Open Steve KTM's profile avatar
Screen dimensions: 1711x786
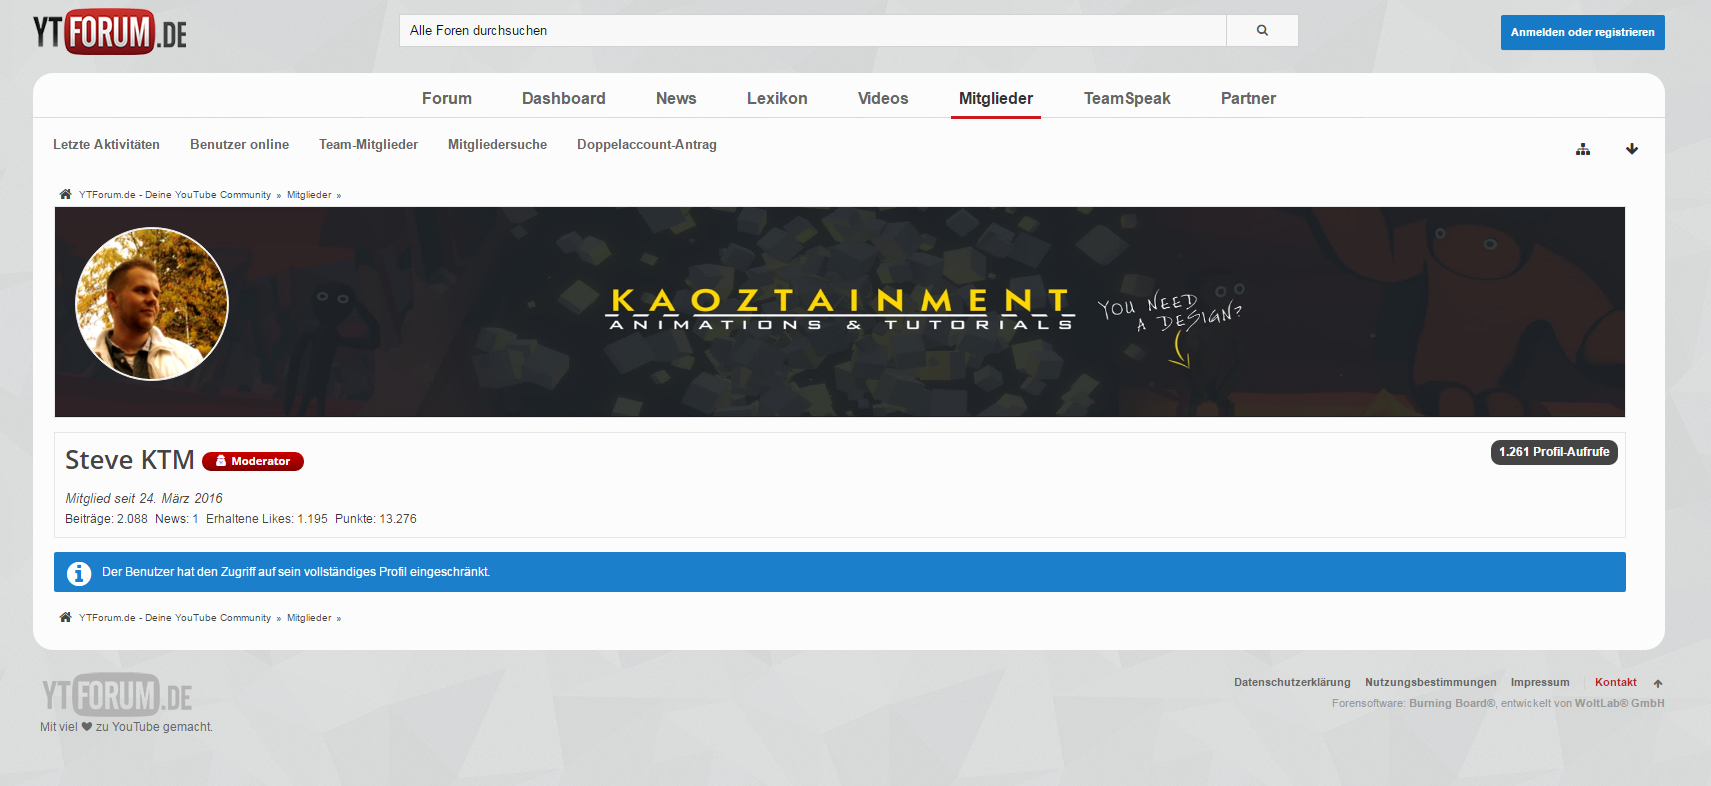click(x=152, y=304)
